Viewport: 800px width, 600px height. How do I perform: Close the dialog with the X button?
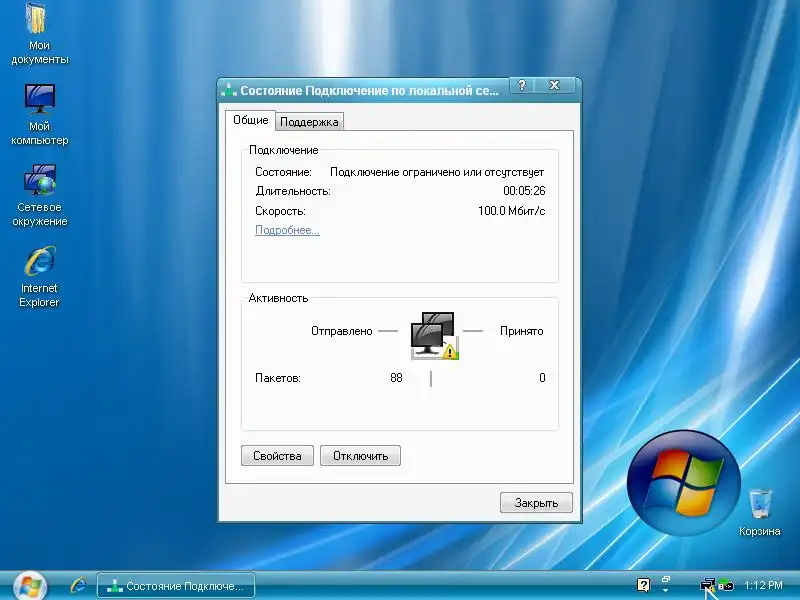(555, 85)
